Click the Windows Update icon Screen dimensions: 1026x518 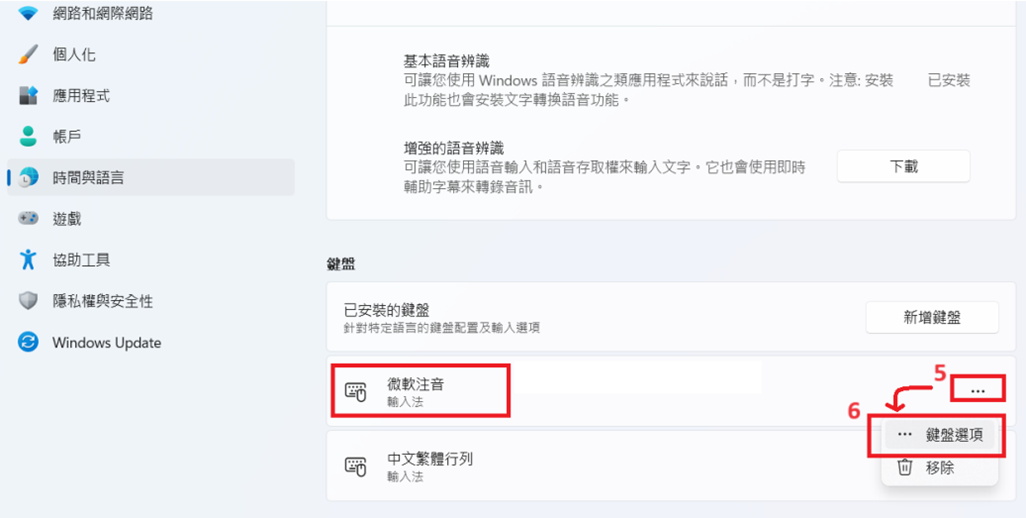pyautogui.click(x=28, y=342)
